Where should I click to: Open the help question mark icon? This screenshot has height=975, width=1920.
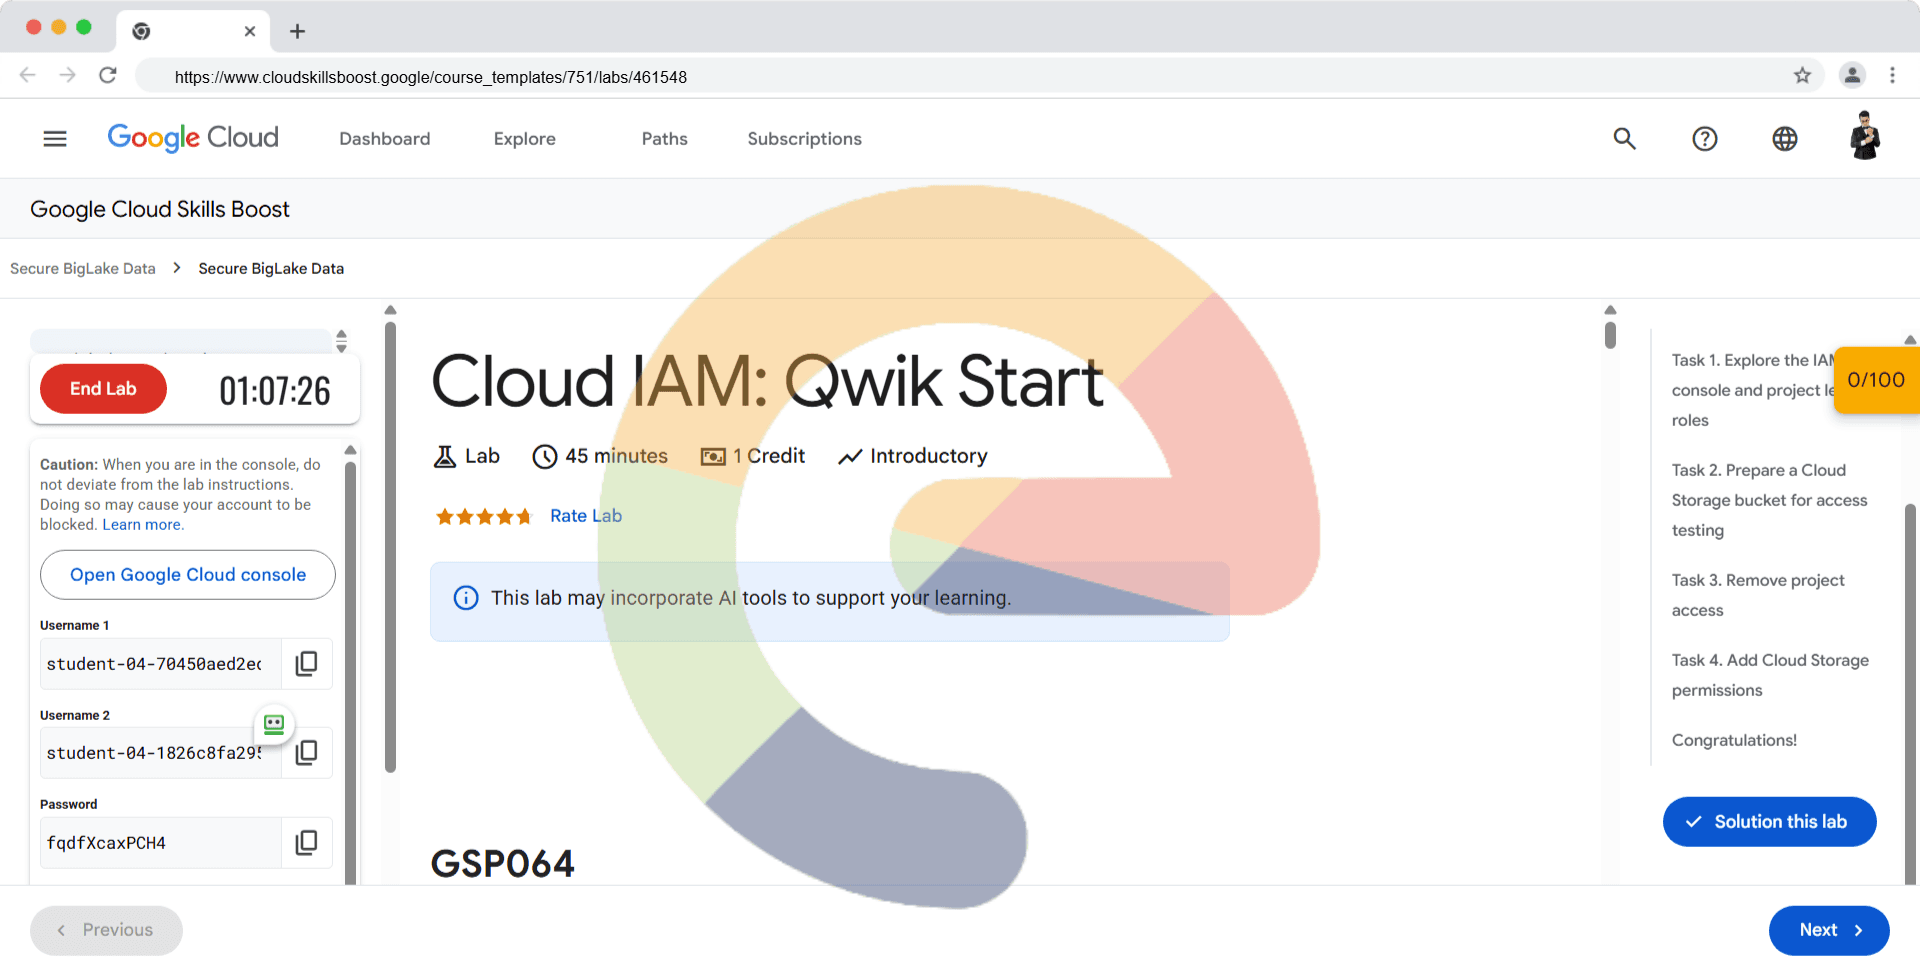click(x=1704, y=139)
